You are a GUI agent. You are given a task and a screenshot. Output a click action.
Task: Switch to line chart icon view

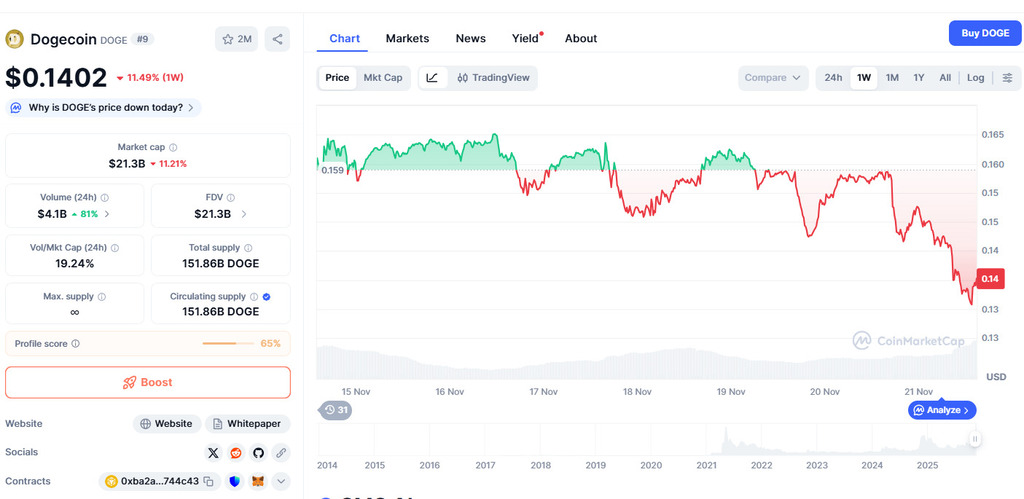pos(432,78)
